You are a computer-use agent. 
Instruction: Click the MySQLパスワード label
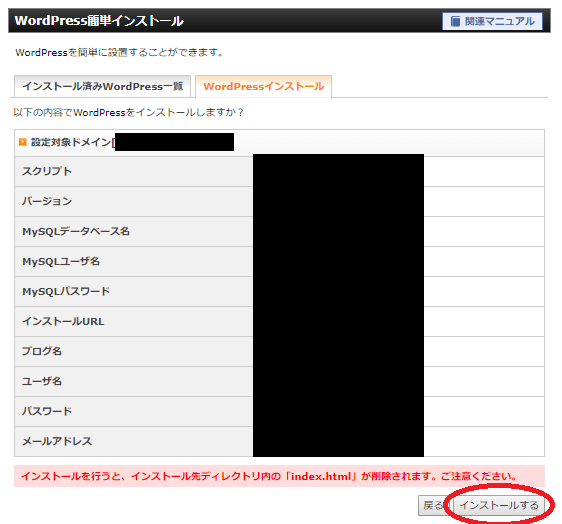(x=66, y=291)
